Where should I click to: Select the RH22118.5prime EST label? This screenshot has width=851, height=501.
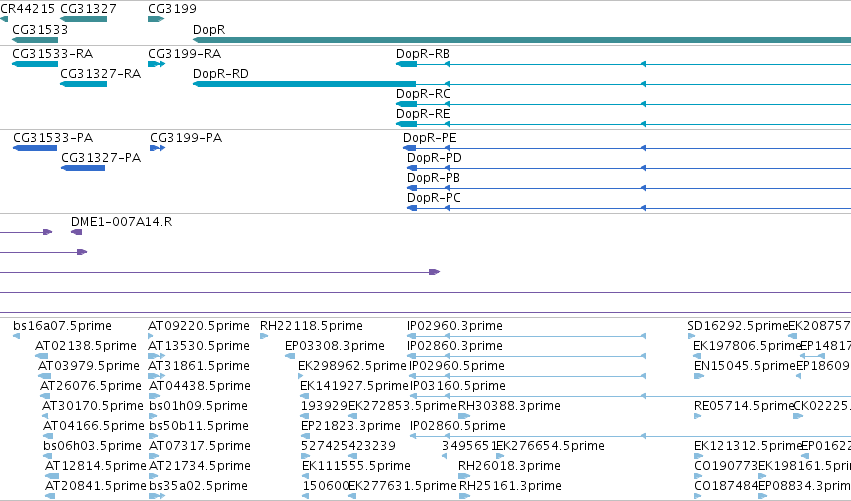tap(311, 326)
